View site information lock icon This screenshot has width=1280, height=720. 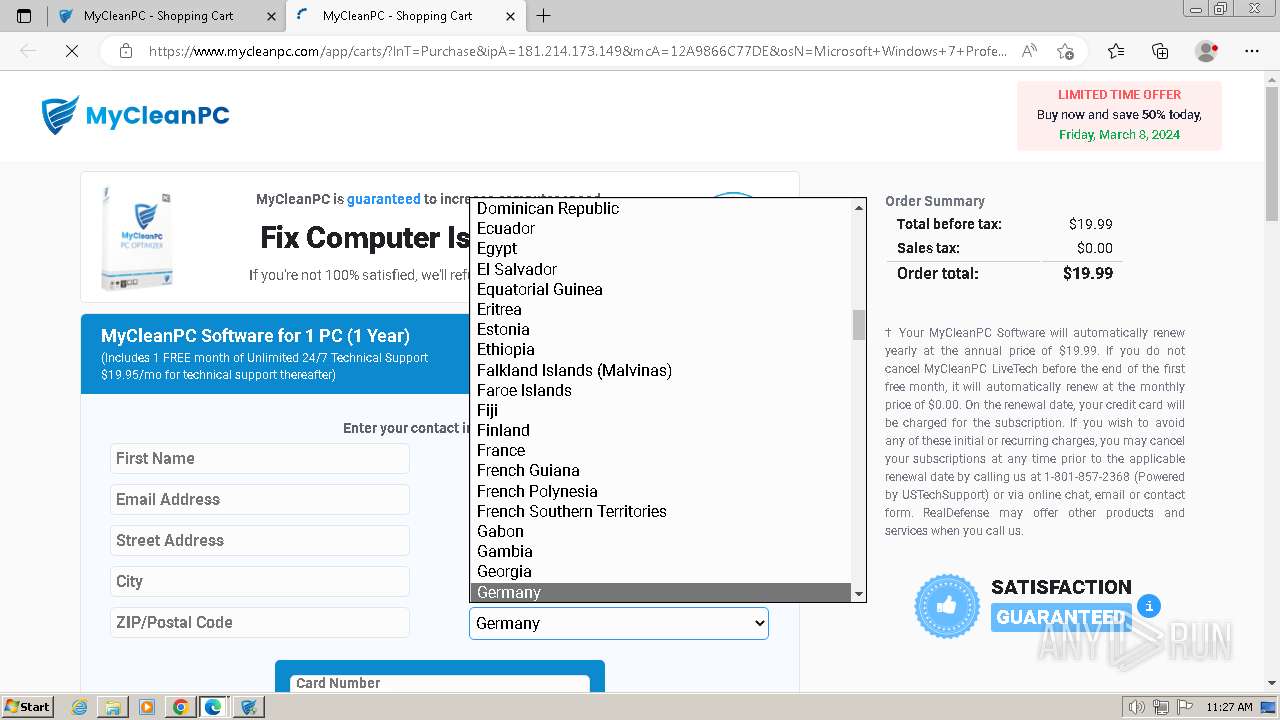(125, 51)
